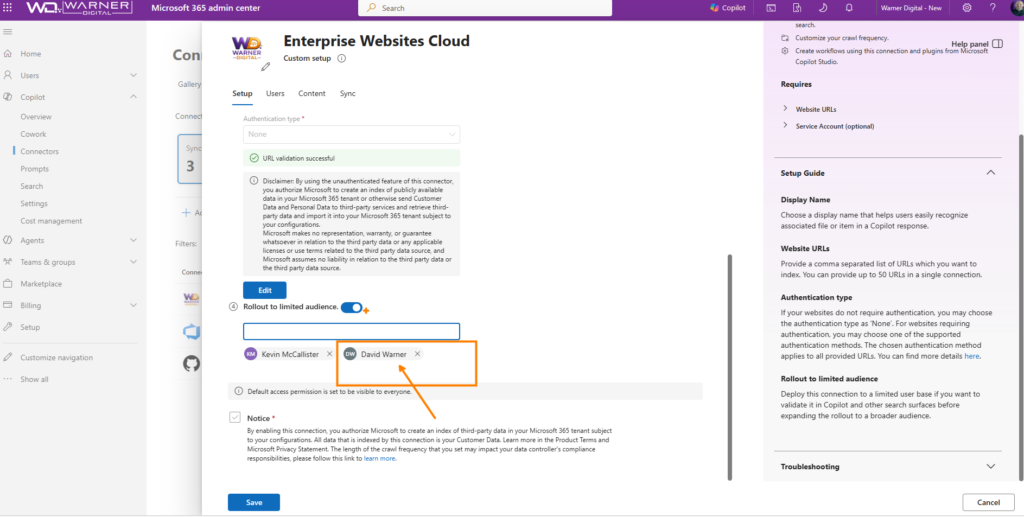
Task: Click the Home icon in sidebar
Action: point(8,54)
